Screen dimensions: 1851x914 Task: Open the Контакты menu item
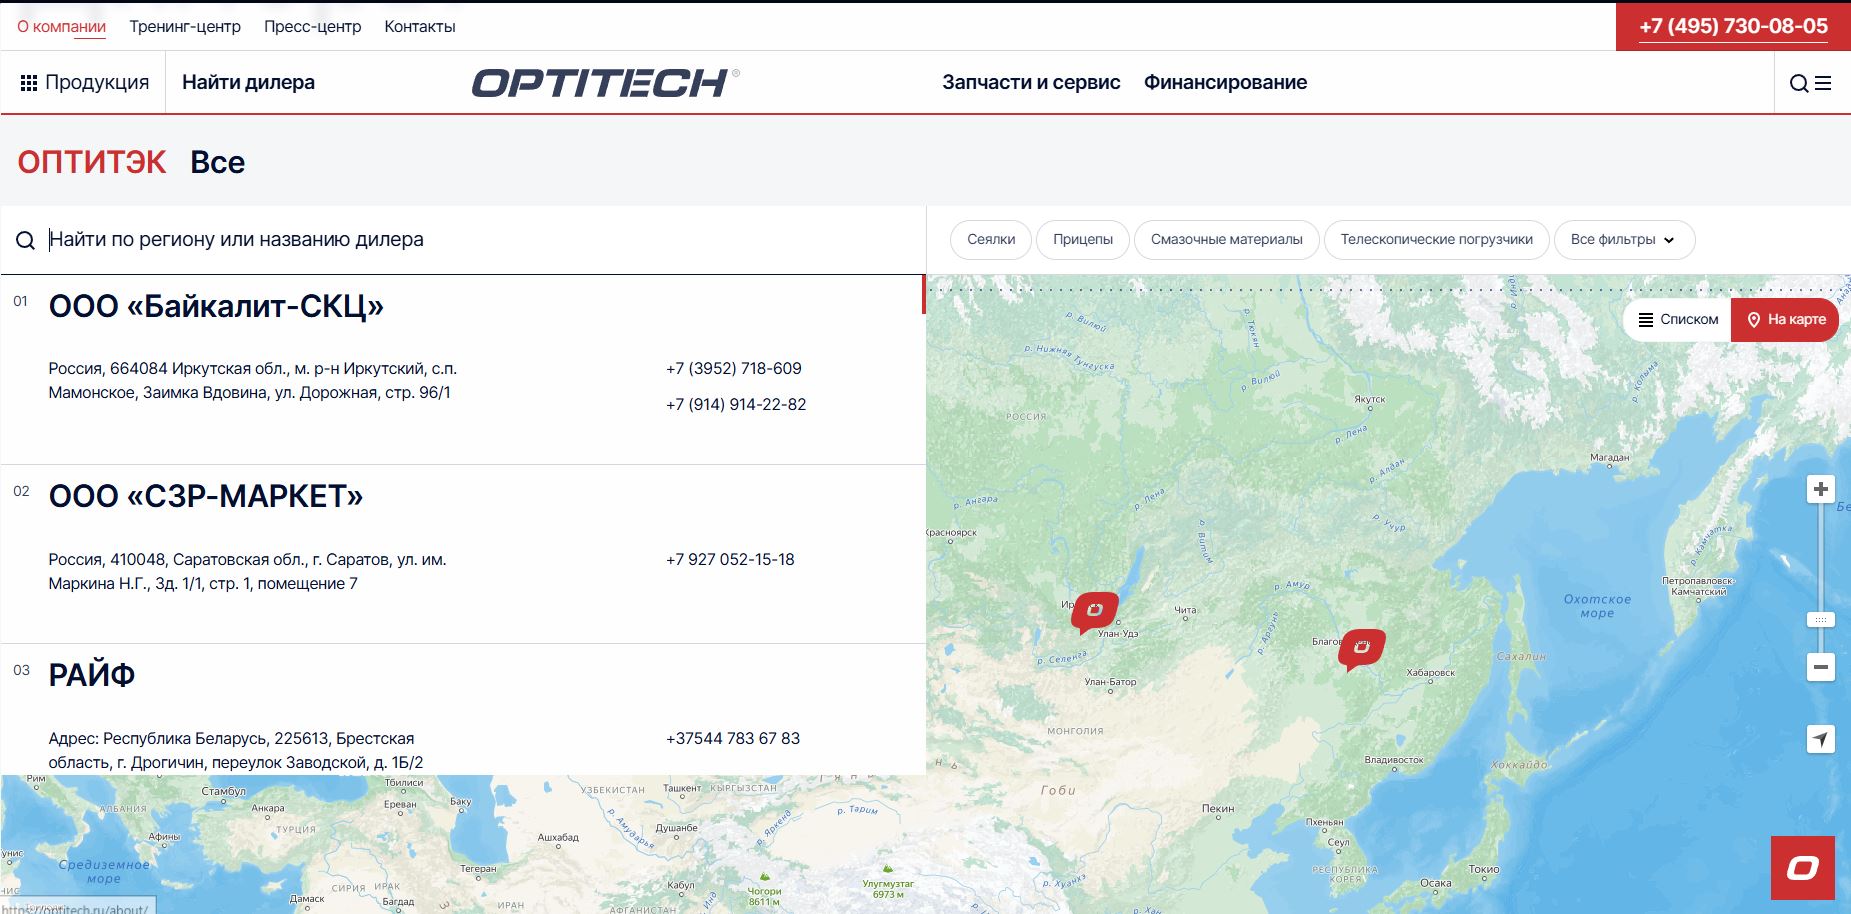pyautogui.click(x=420, y=27)
